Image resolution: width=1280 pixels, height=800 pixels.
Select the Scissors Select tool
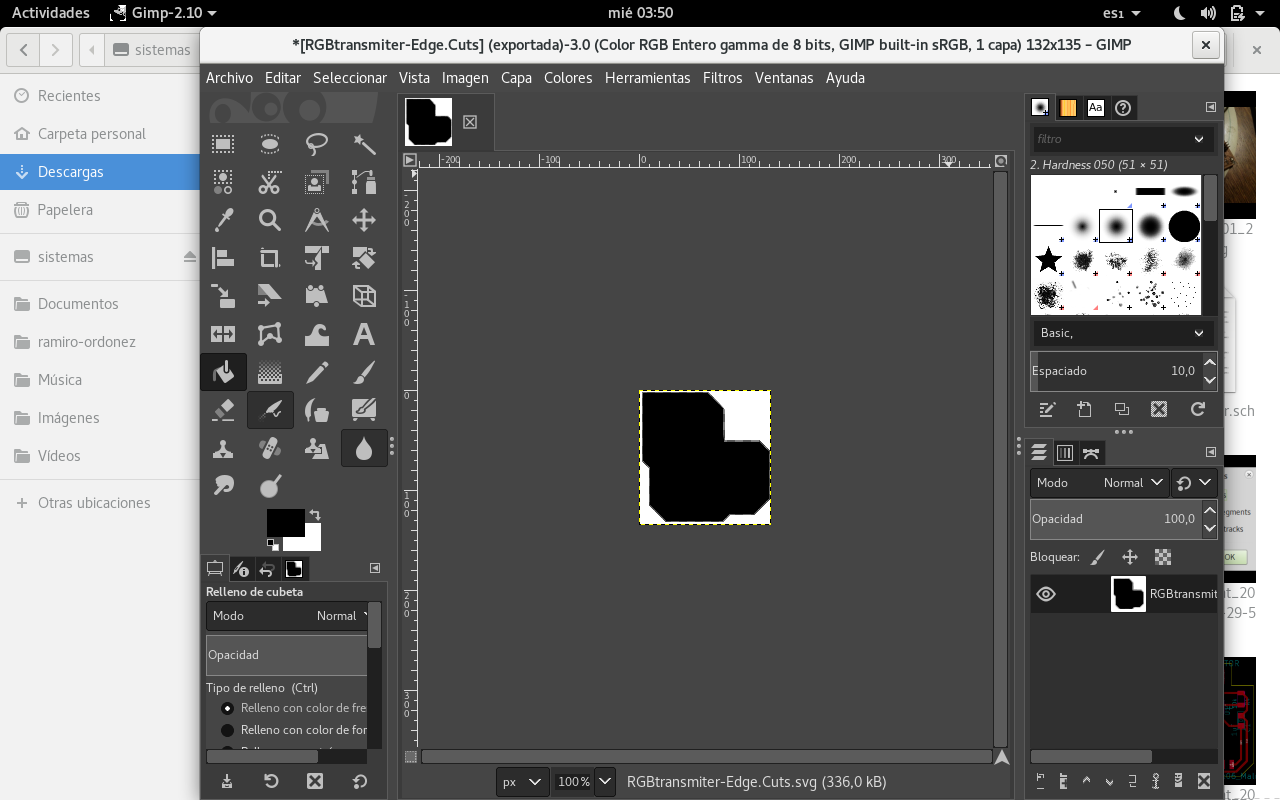pyautogui.click(x=270, y=182)
